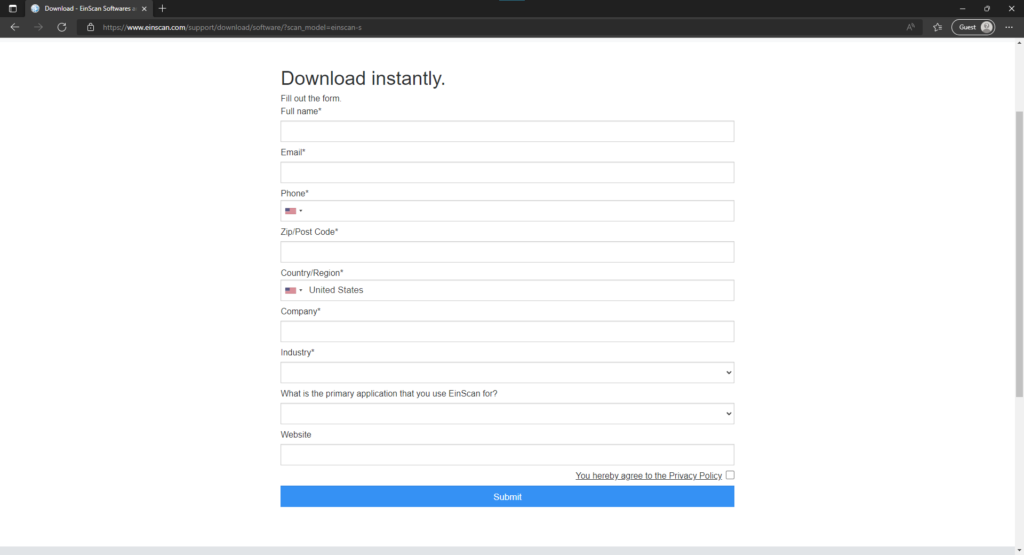Focus the Full name field
Image resolution: width=1024 pixels, height=555 pixels.
pyautogui.click(x=507, y=131)
